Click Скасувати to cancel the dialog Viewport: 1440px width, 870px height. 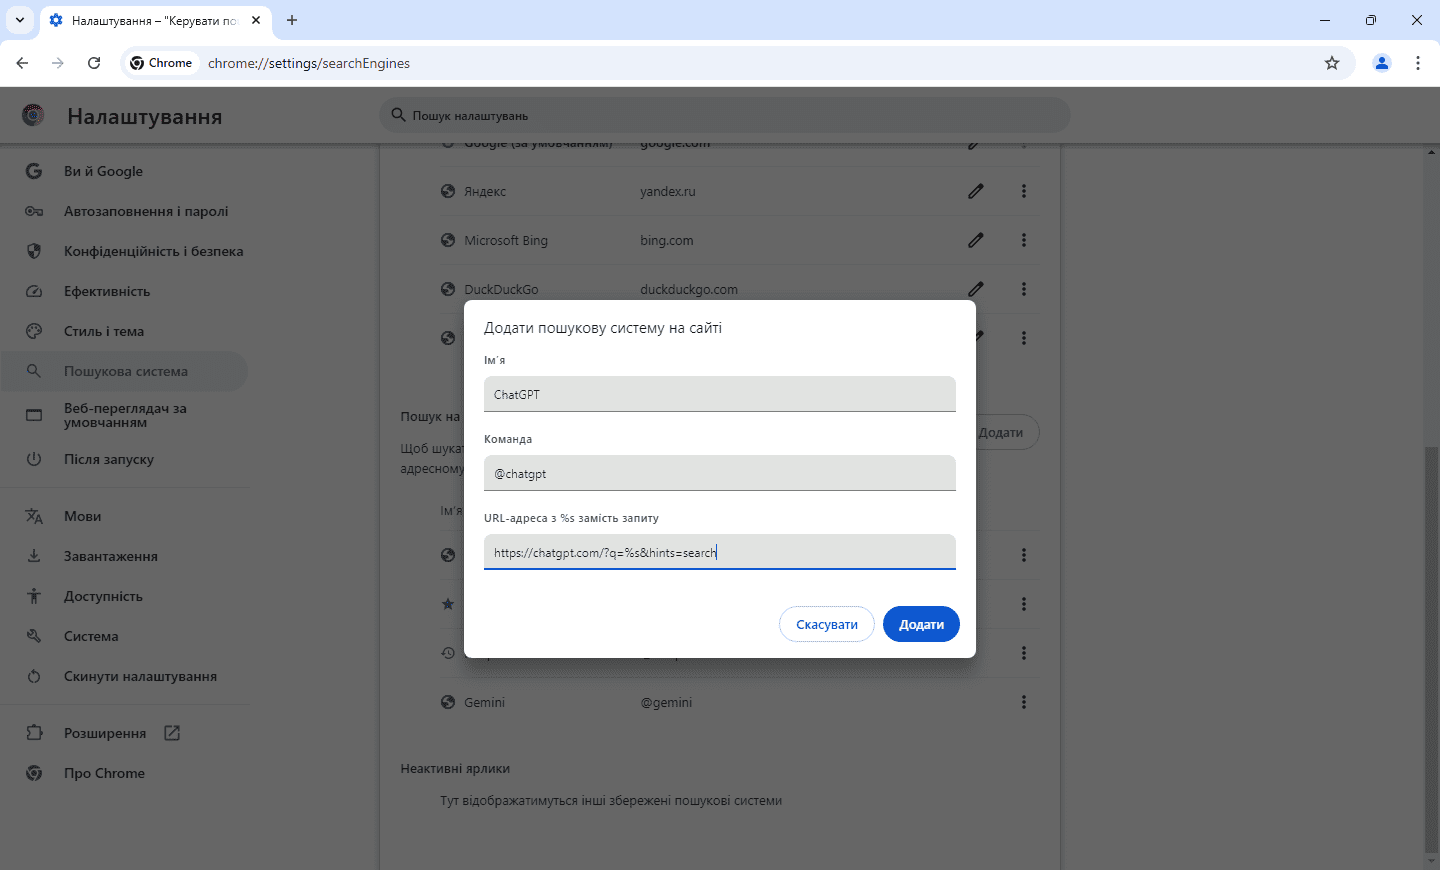(827, 624)
